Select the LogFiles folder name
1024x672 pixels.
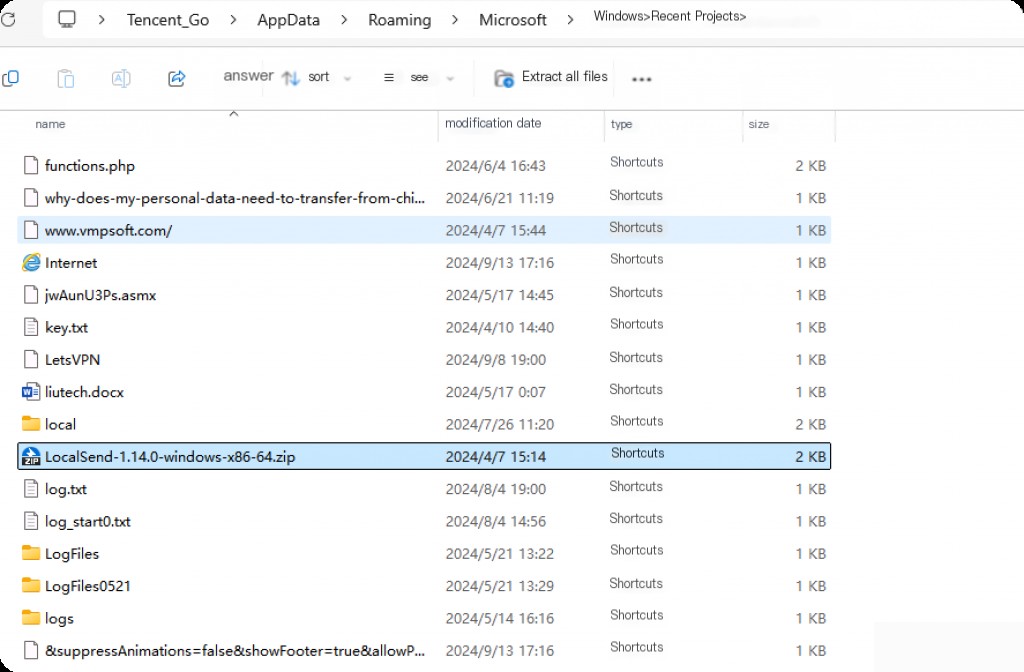coord(72,554)
